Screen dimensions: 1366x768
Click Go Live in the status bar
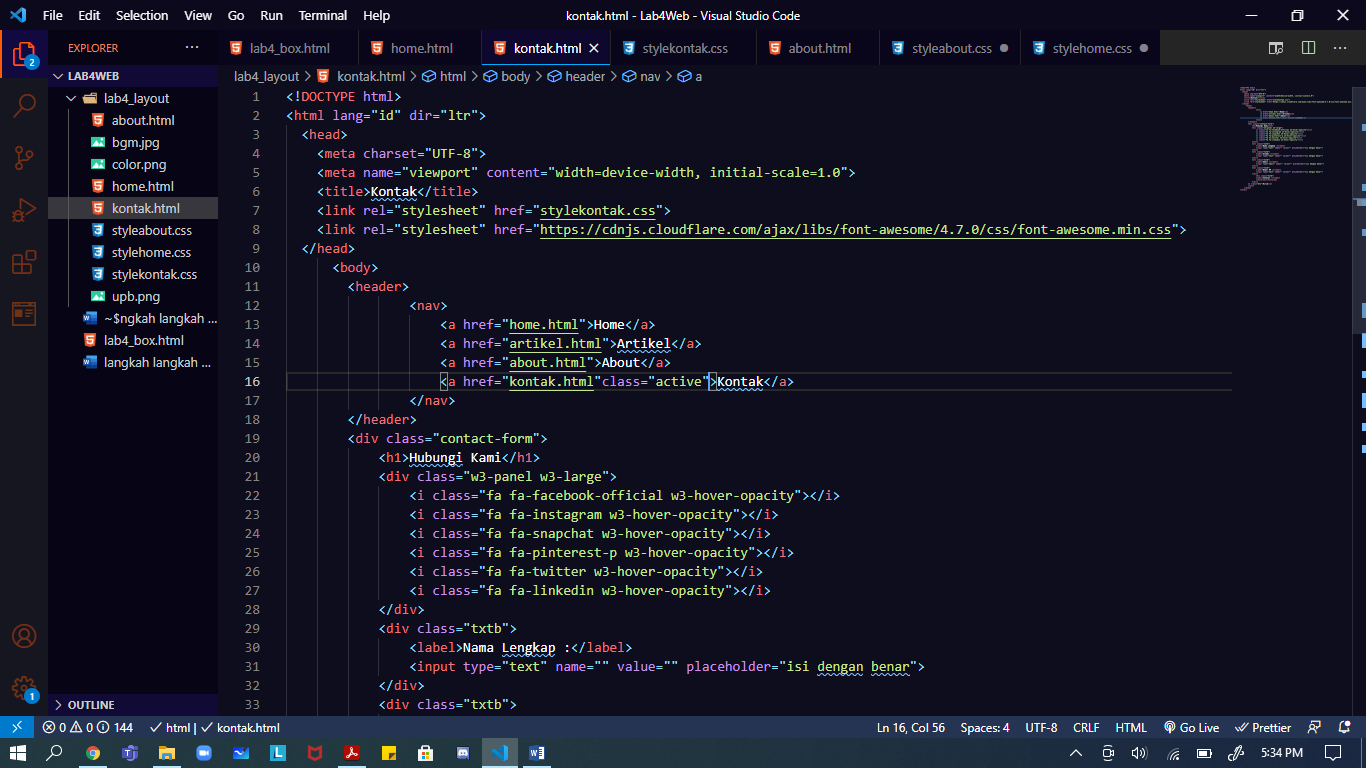[x=1191, y=727]
